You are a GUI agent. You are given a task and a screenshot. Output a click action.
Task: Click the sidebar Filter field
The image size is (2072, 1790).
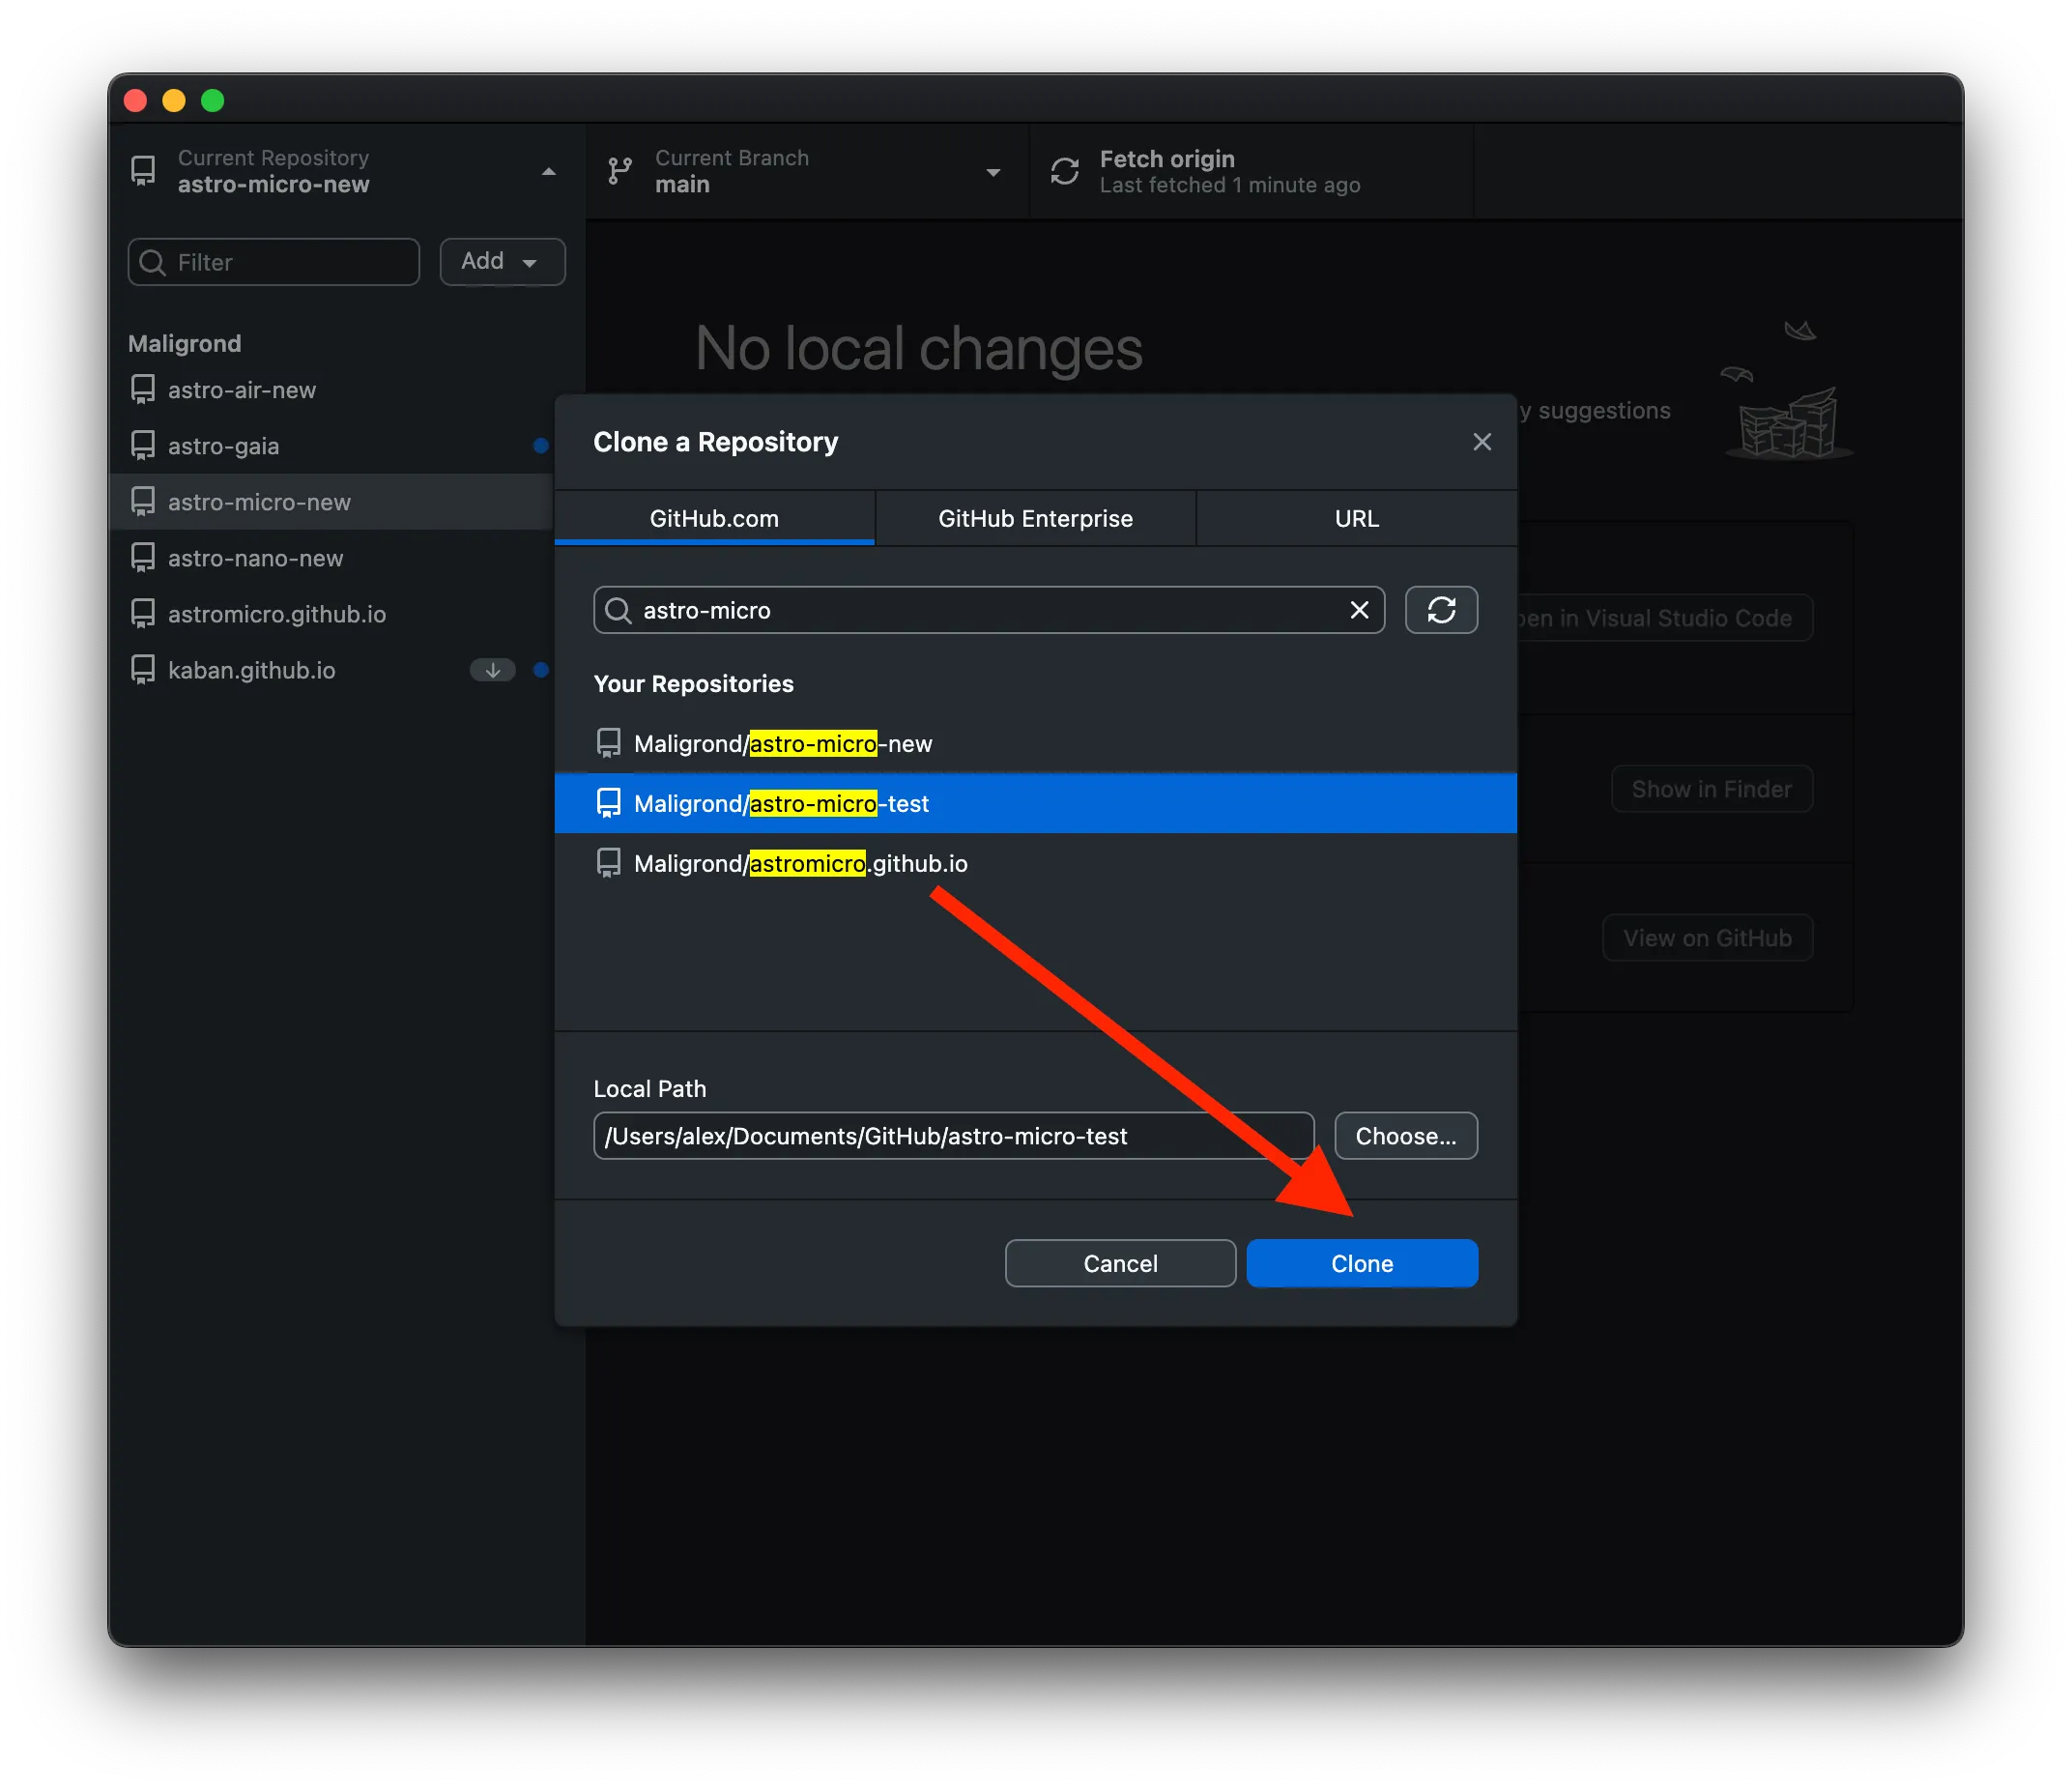(273, 262)
